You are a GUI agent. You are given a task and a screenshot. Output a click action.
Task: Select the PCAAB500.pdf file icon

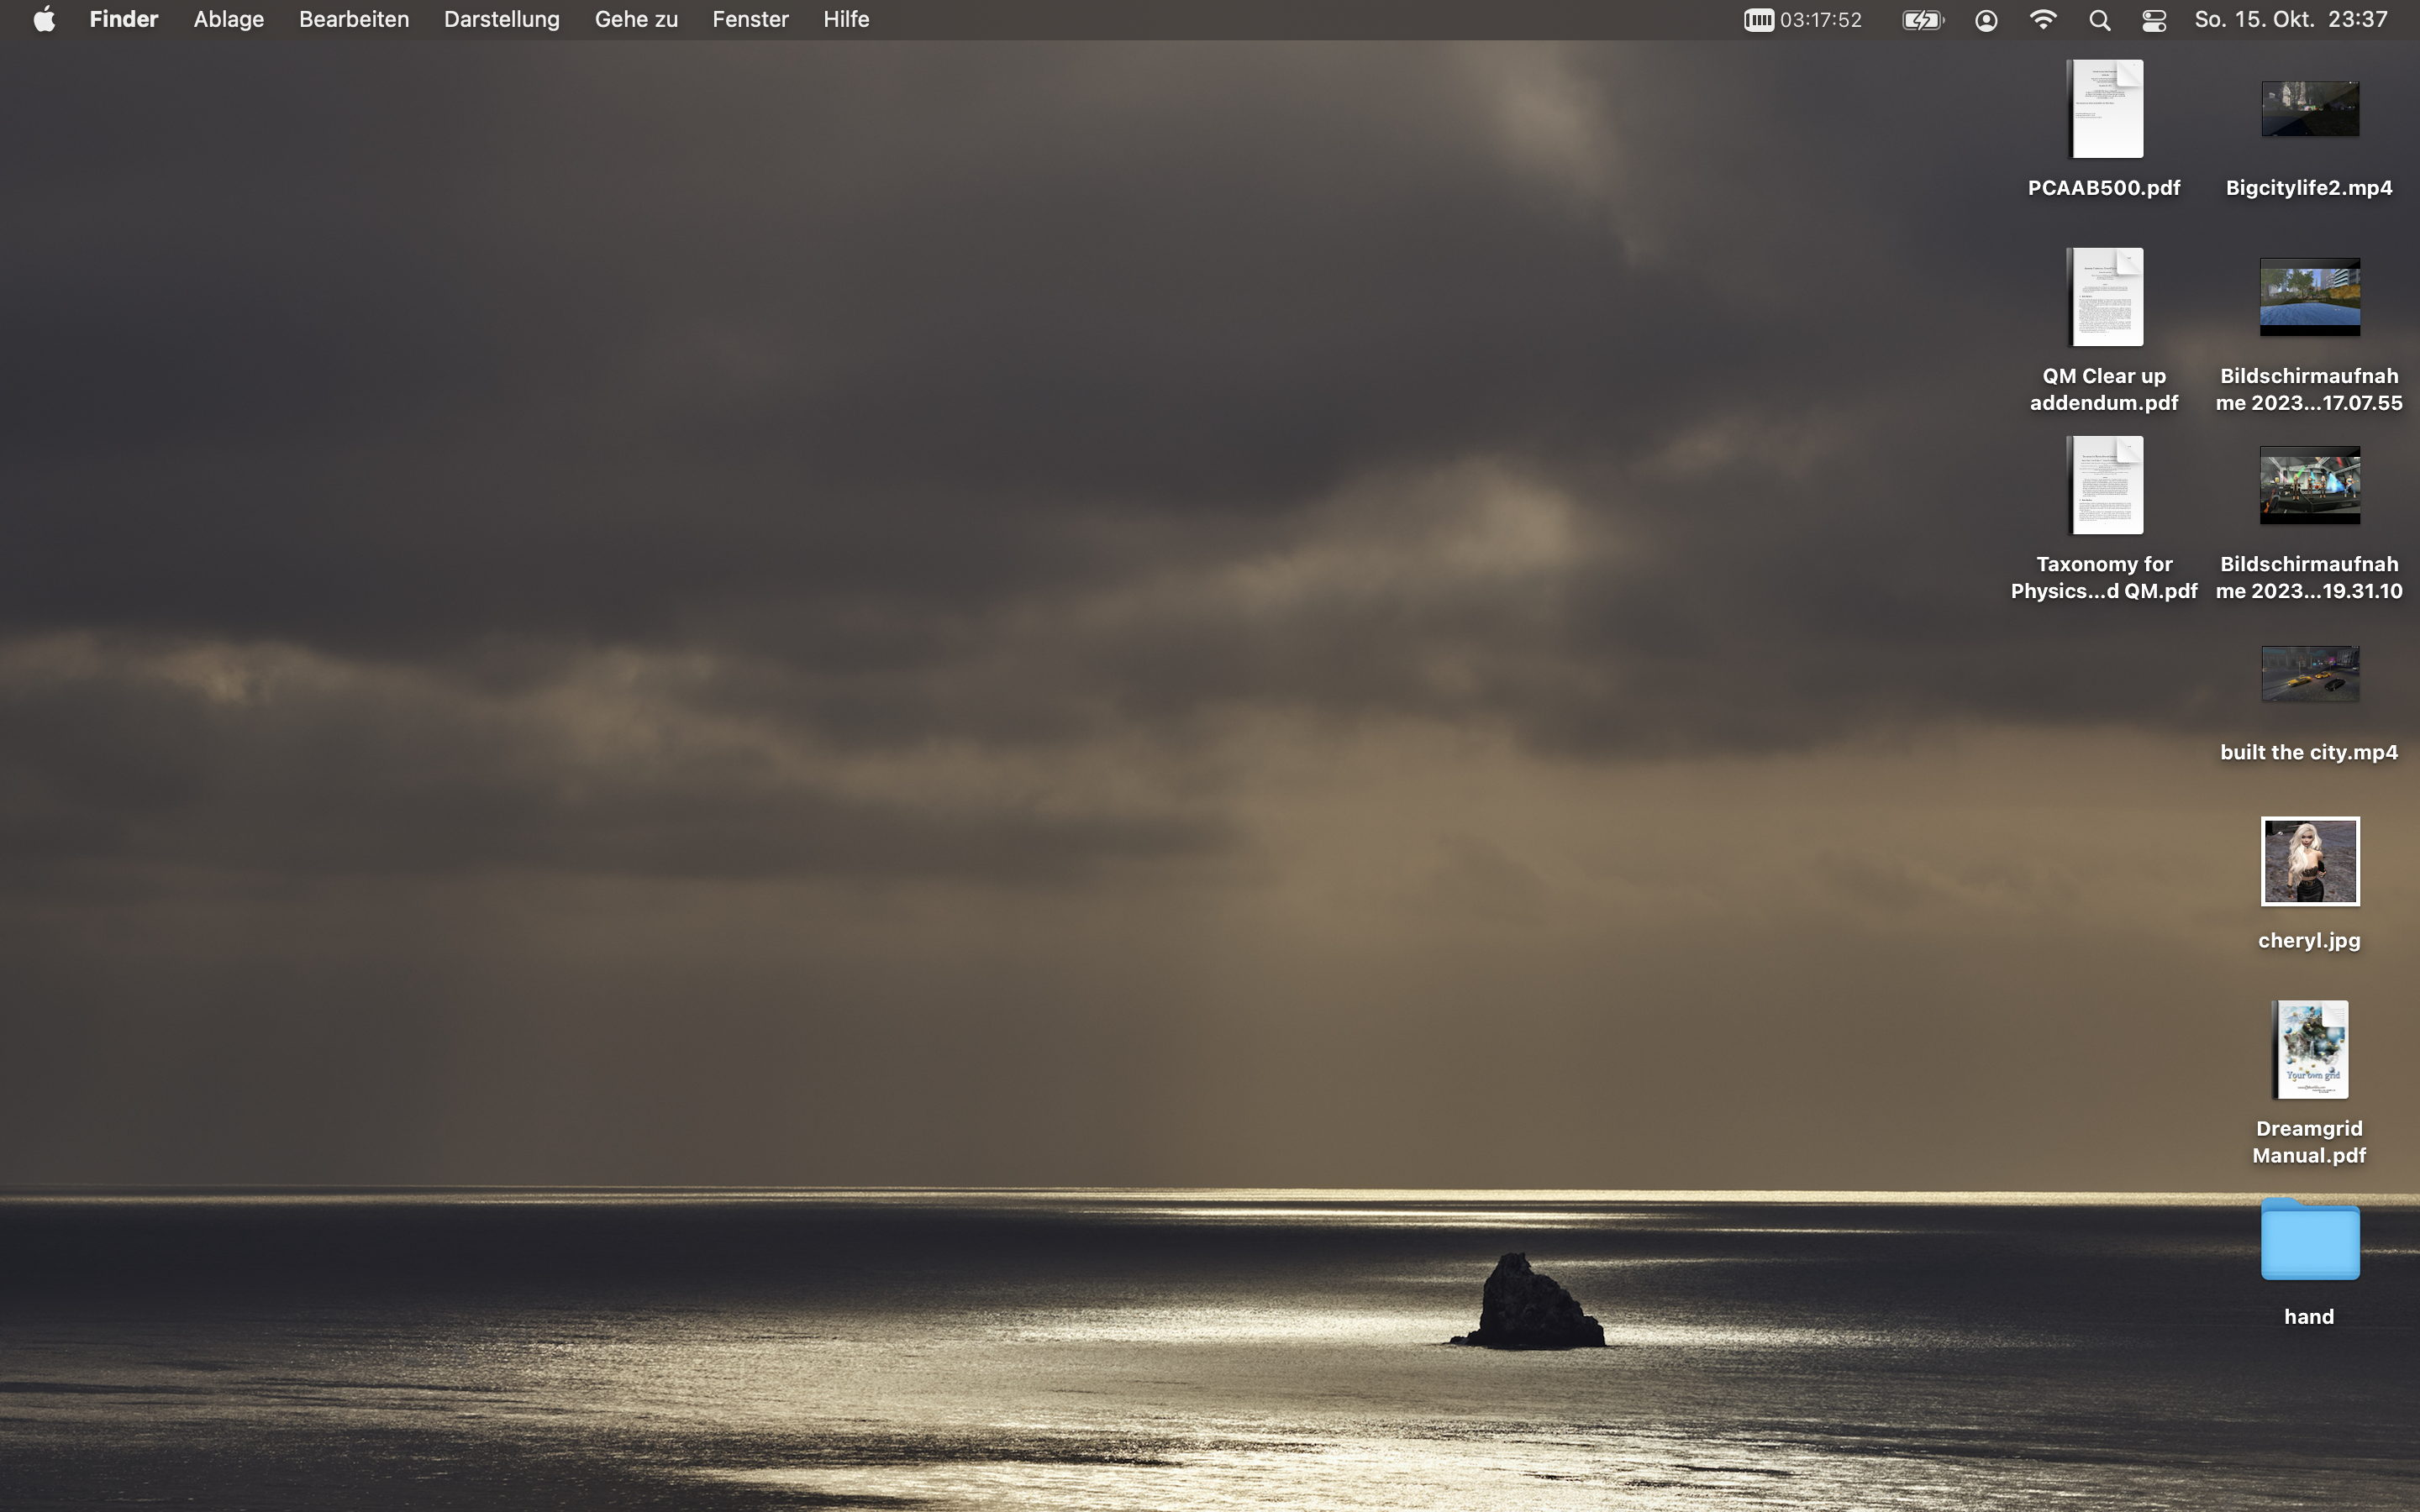2105,109
